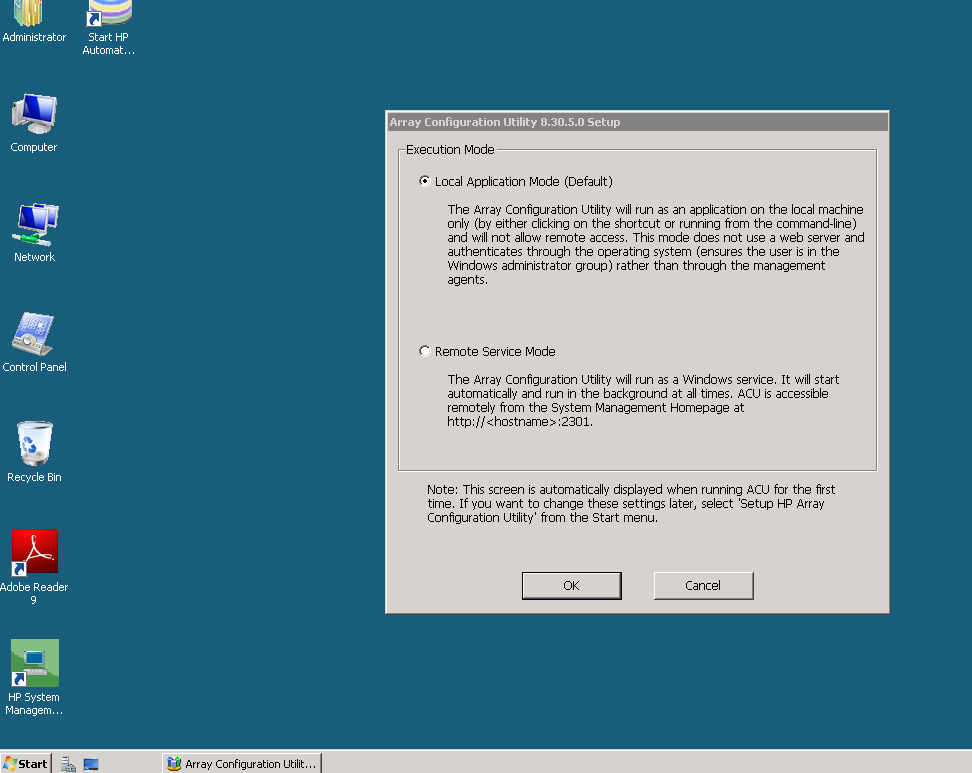This screenshot has height=773, width=972.
Task: Click the Show Desktop quick launch icon
Action: point(91,764)
